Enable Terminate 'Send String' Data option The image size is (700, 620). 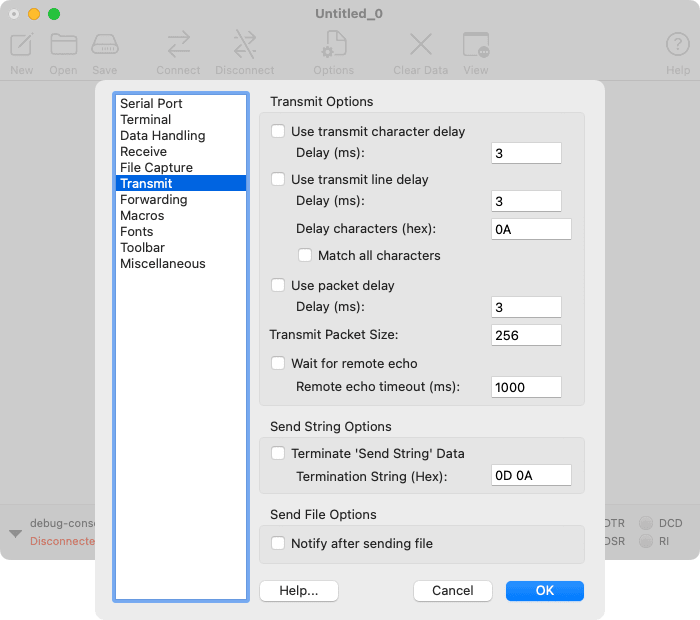279,453
